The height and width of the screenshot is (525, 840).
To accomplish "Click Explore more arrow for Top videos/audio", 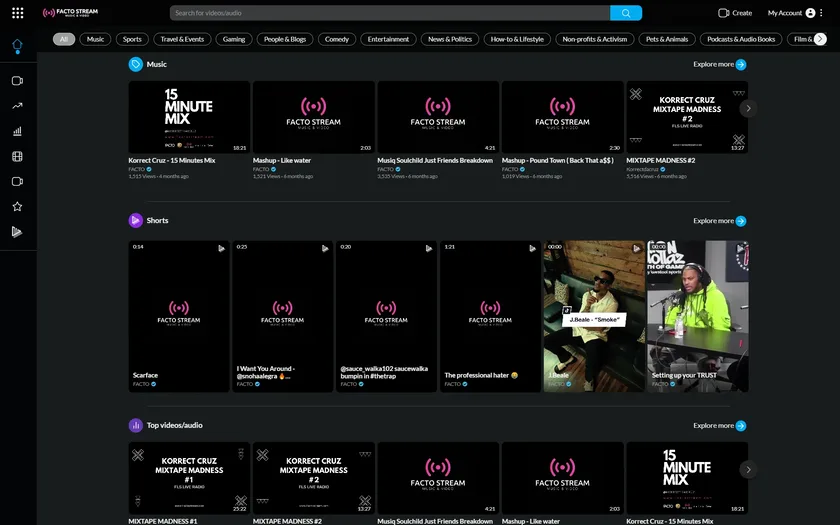I will click(x=741, y=426).
